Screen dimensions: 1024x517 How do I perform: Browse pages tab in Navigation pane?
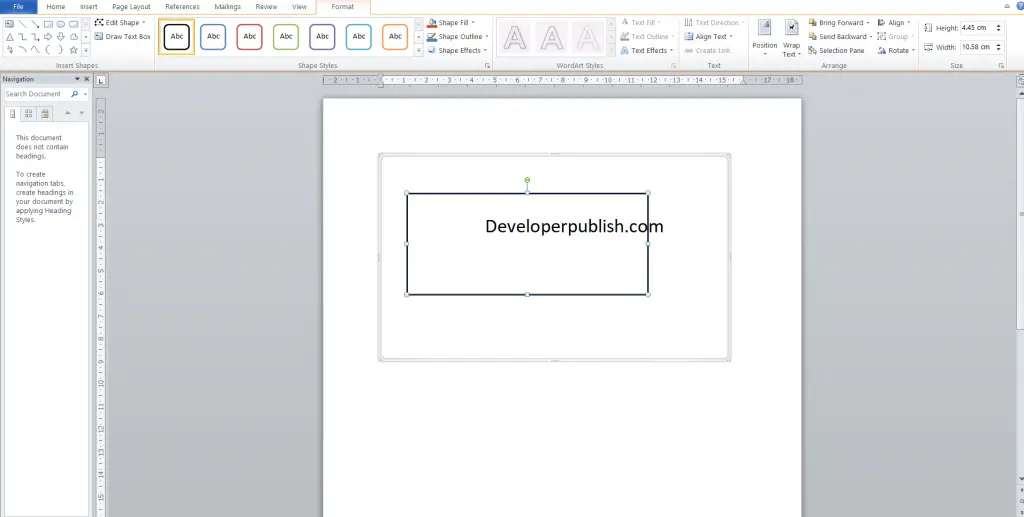pos(28,114)
